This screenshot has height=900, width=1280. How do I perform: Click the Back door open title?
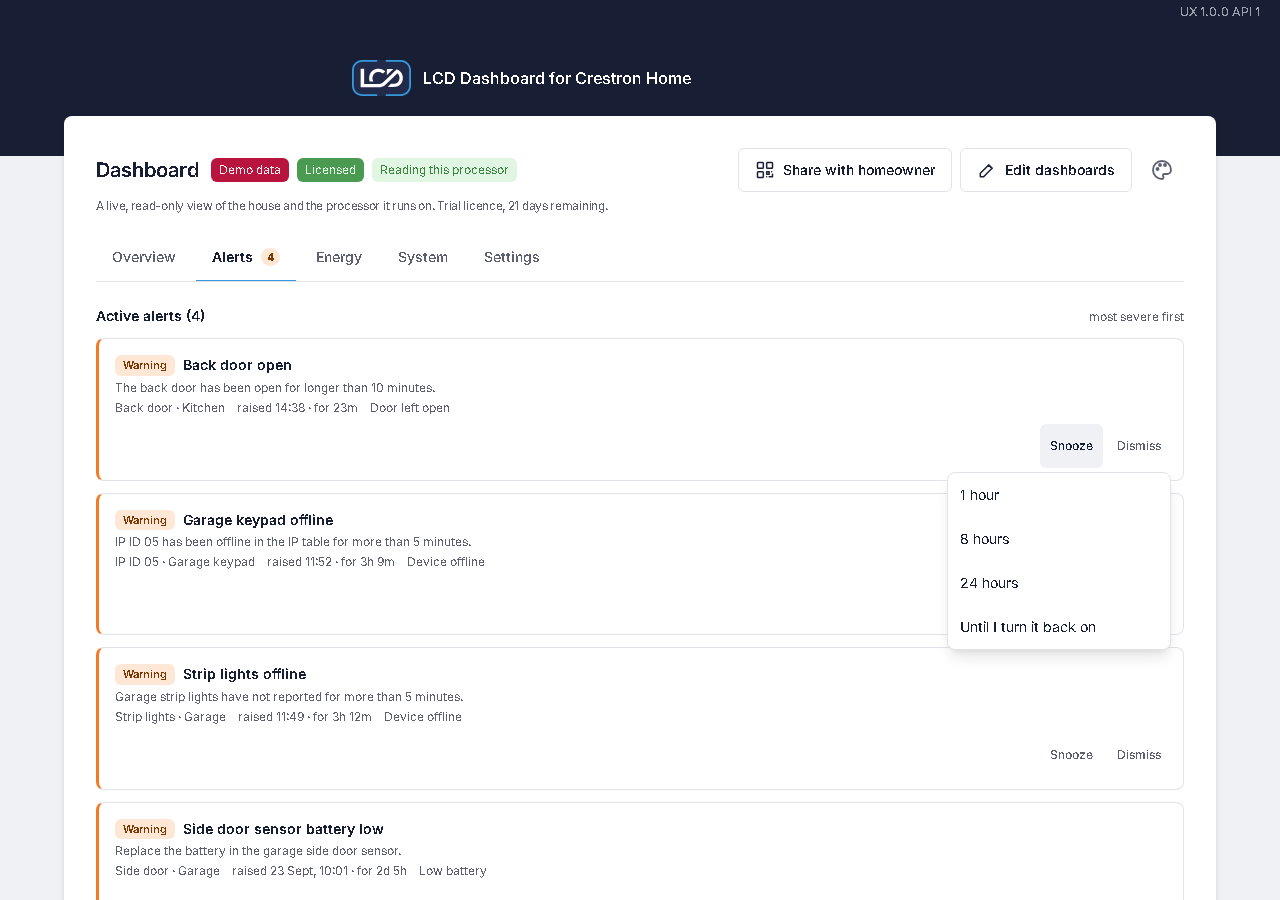(237, 365)
